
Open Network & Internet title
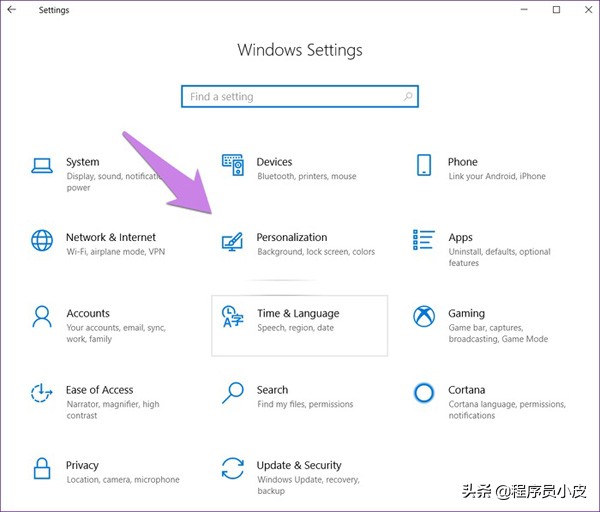[x=111, y=237]
